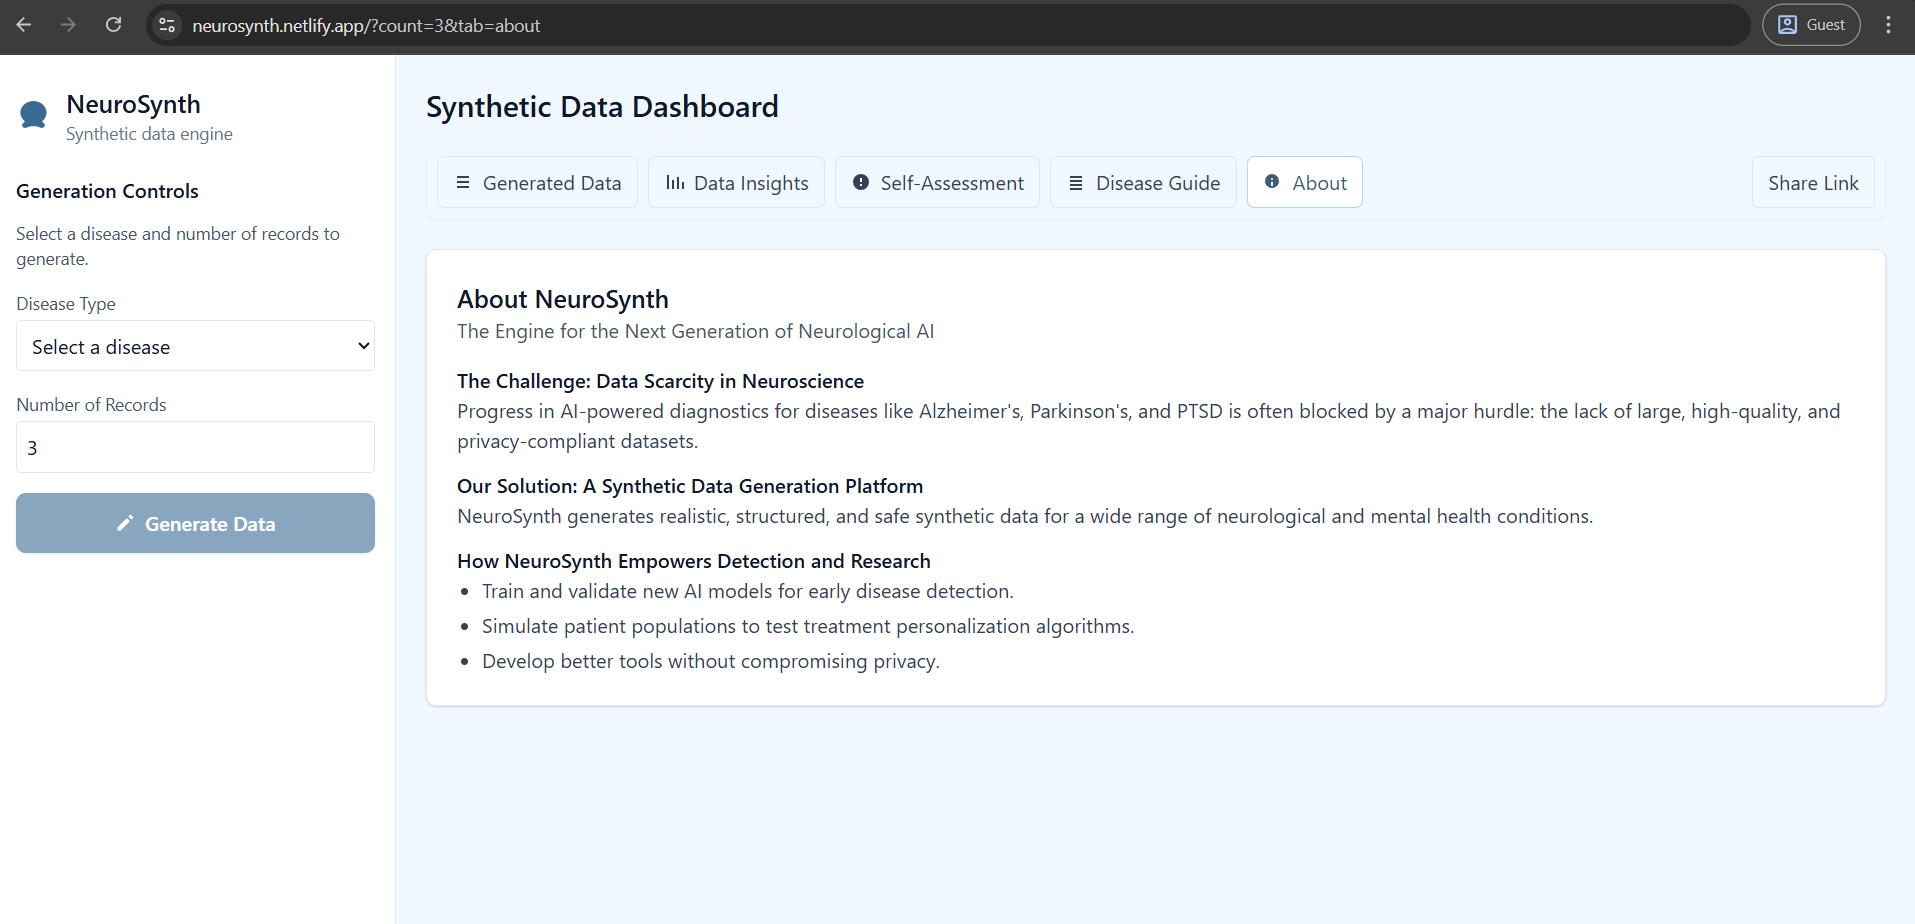This screenshot has height=924, width=1915.
Task: Go back using browser back arrow
Action: click(25, 25)
